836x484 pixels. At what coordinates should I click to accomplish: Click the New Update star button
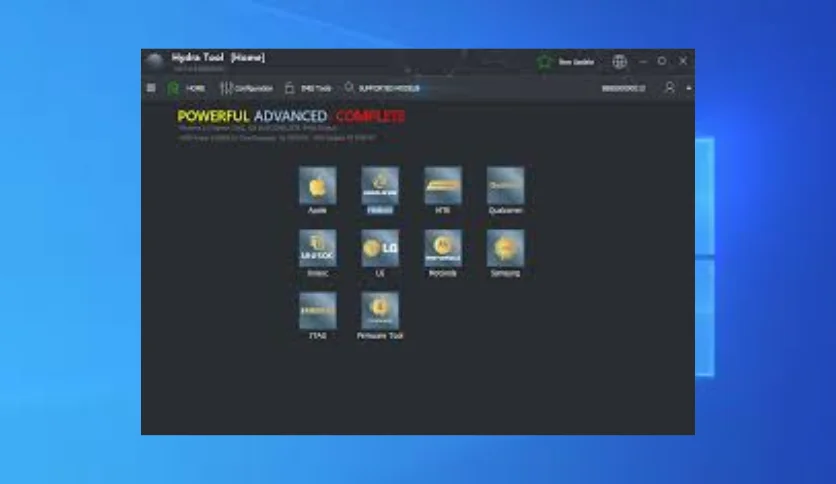pos(566,62)
